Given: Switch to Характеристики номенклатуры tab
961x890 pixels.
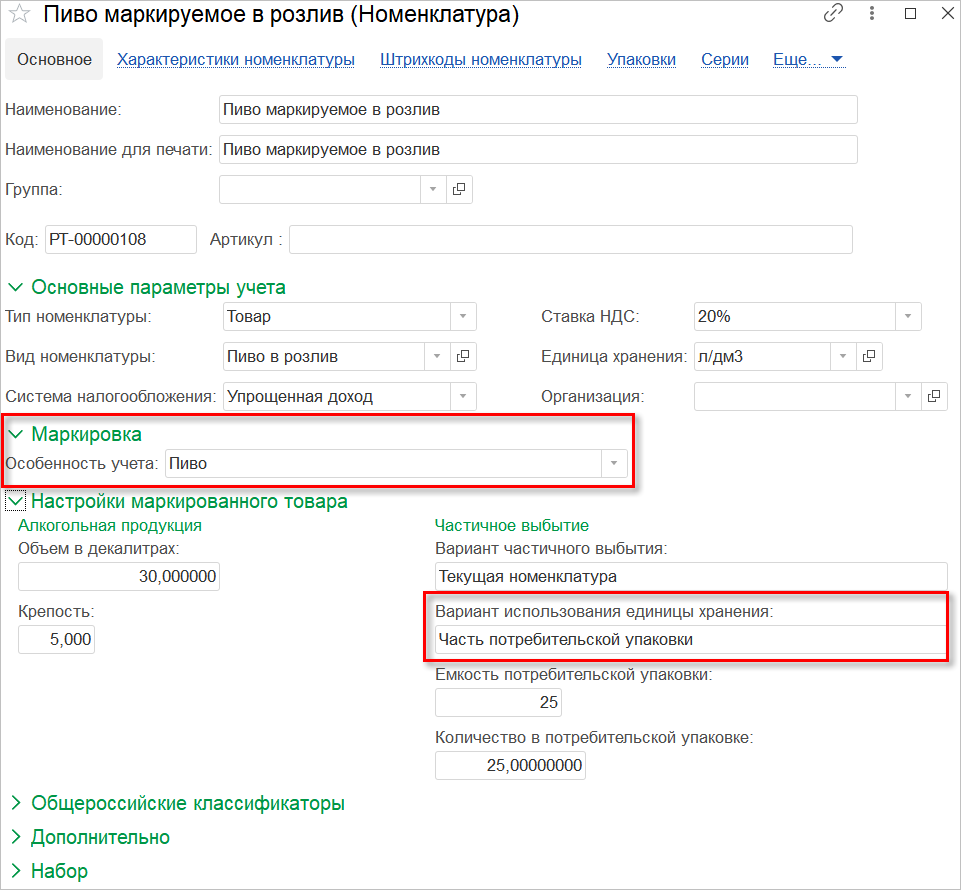Looking at the screenshot, I should pos(236,59).
